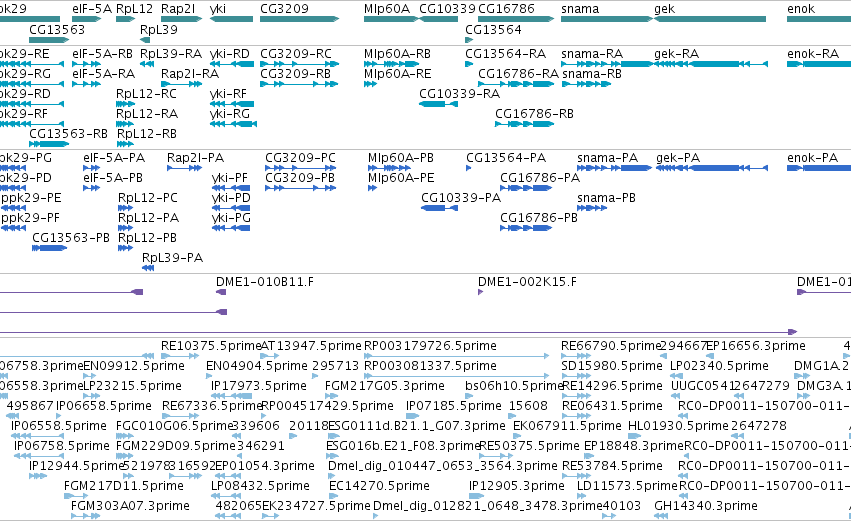
Task: Select the RpL12 gene label
Action: click(x=135, y=9)
